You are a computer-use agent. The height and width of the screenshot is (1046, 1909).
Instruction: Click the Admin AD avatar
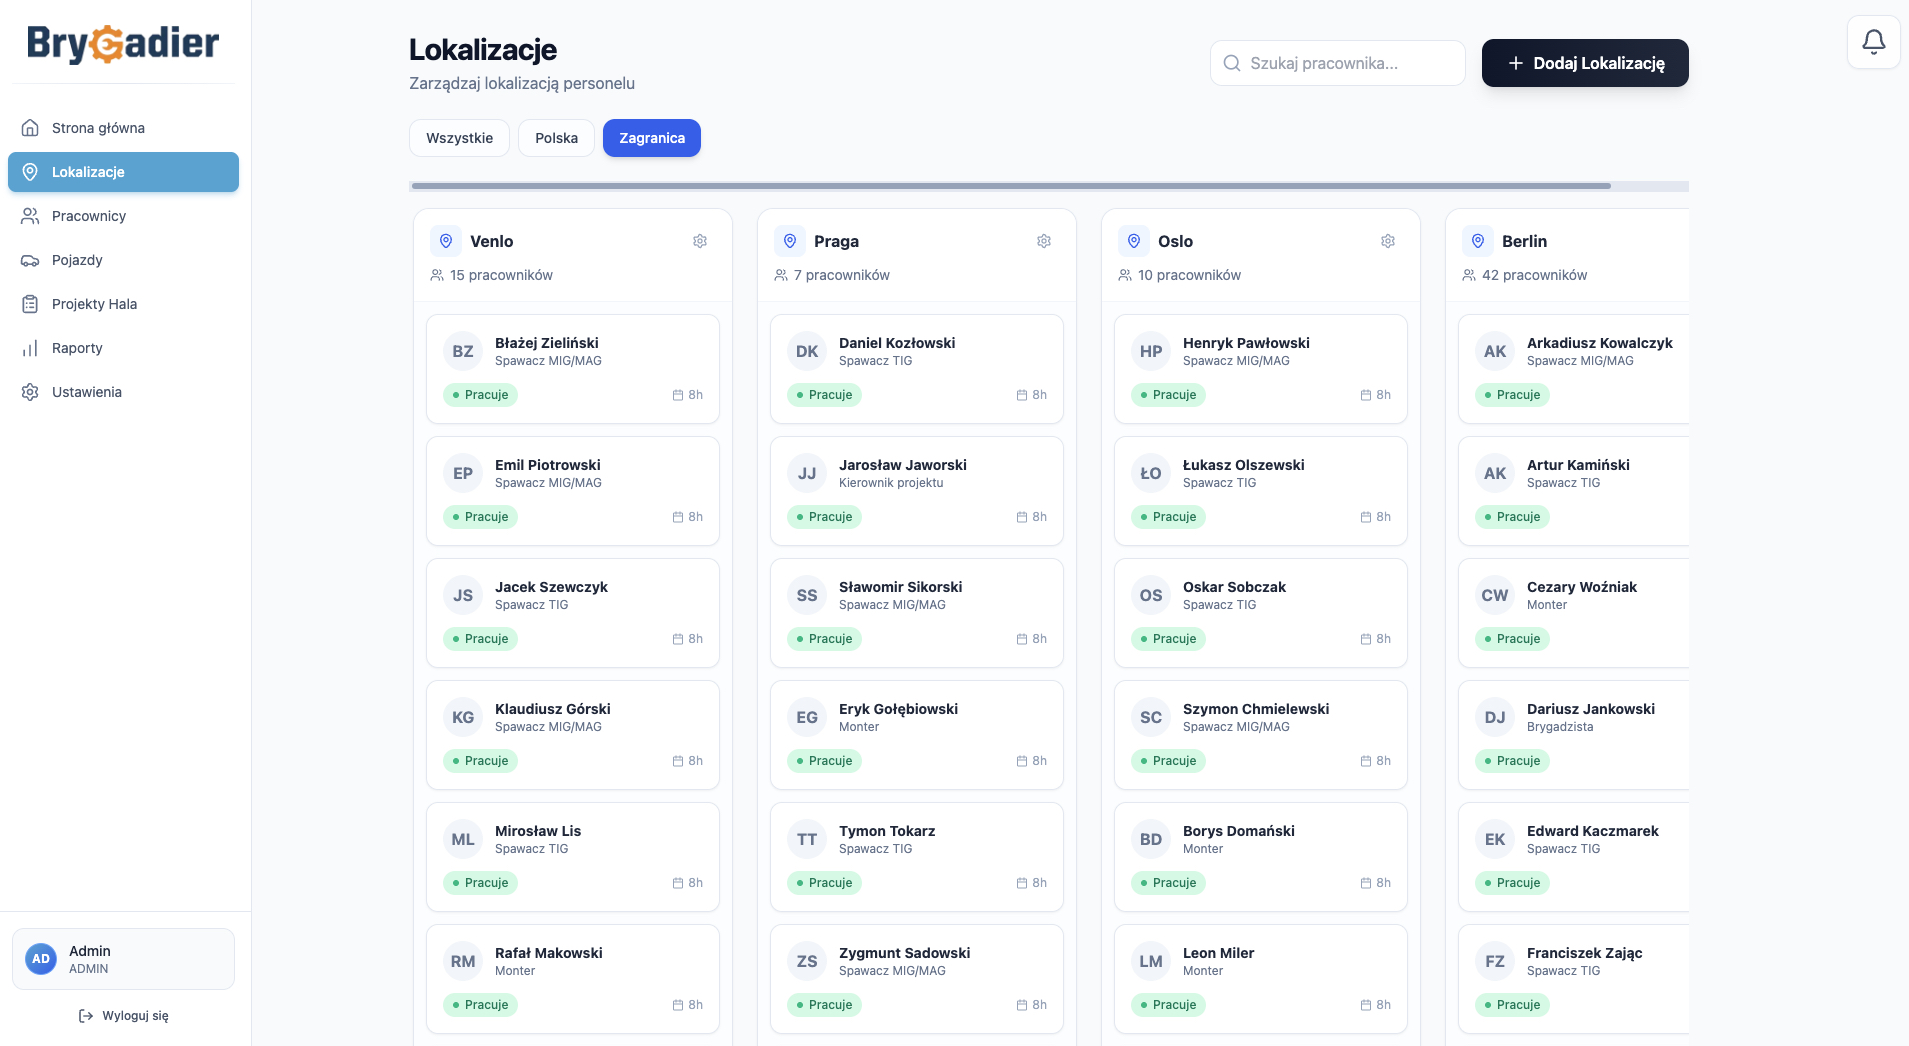pyautogui.click(x=41, y=959)
